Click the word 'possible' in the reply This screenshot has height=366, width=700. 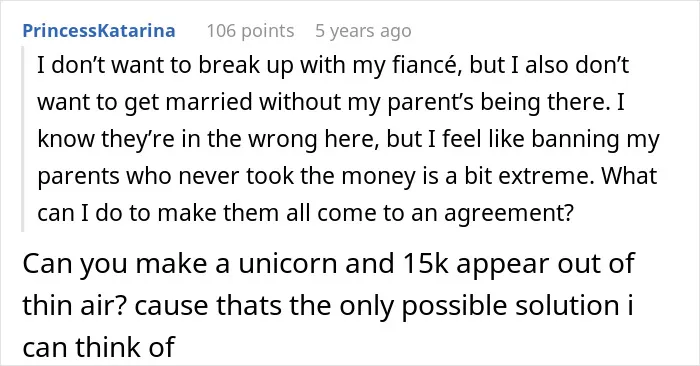coord(454,307)
